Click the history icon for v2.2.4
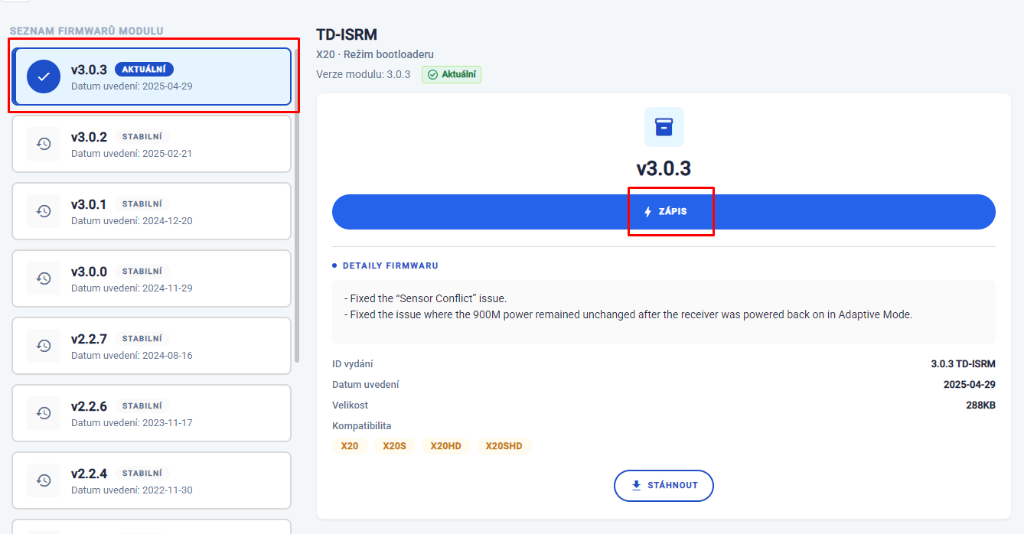Viewport: 1024px width, 534px height. coord(44,480)
